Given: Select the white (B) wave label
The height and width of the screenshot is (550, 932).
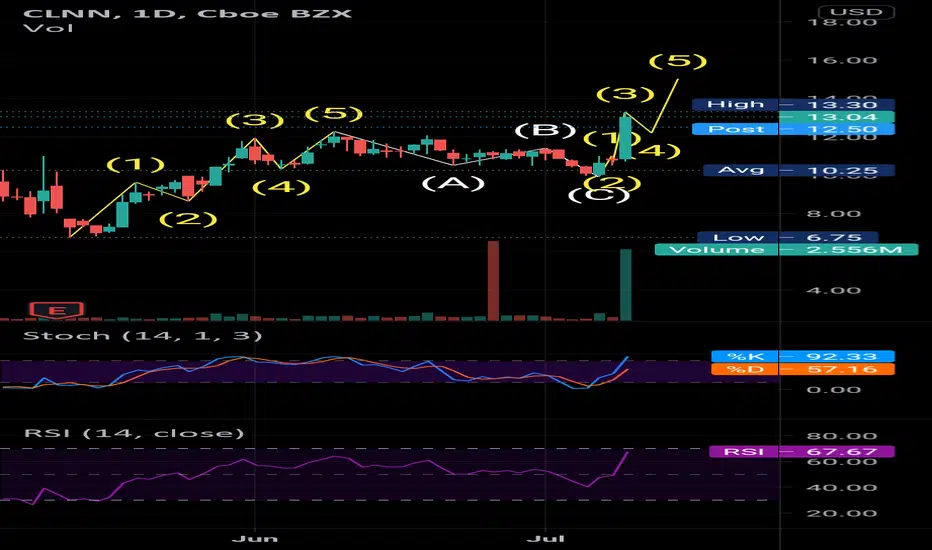Looking at the screenshot, I should pyautogui.click(x=545, y=131).
